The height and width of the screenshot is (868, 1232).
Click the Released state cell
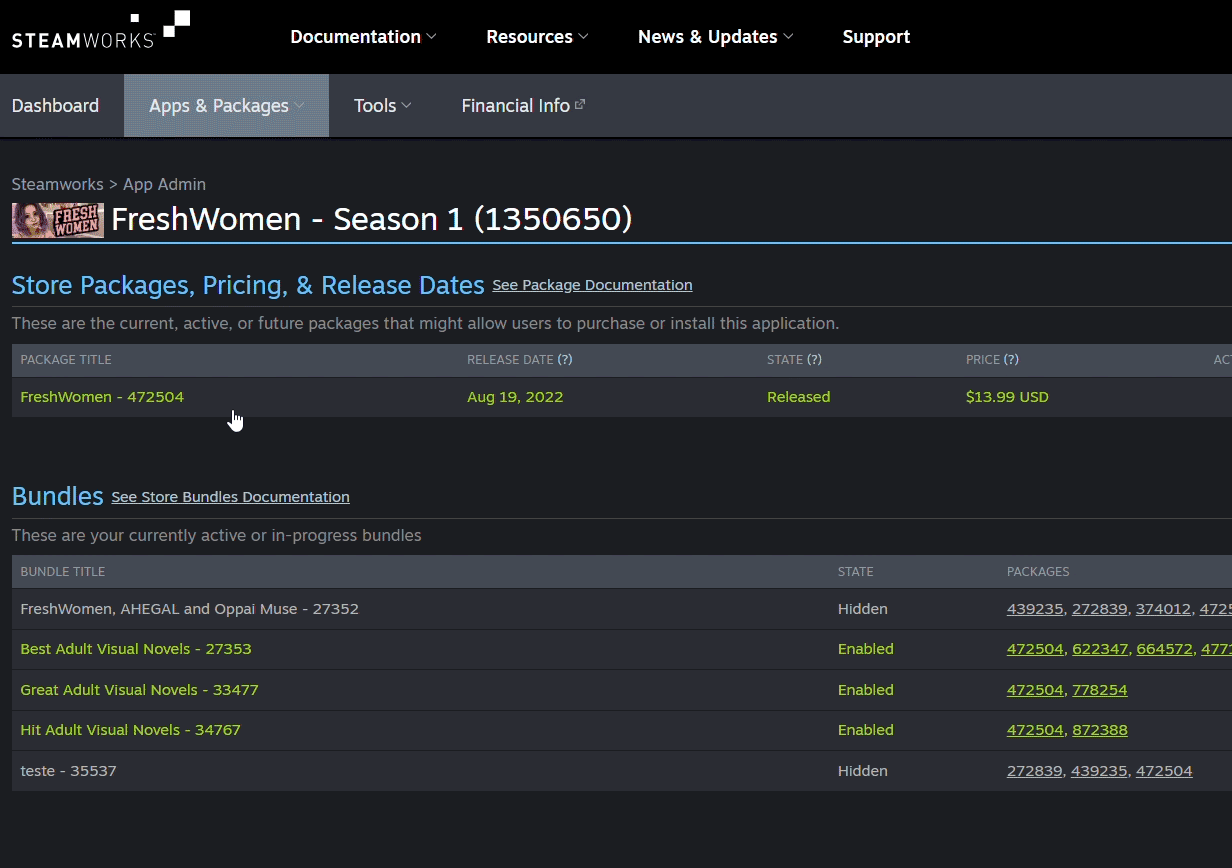[798, 397]
